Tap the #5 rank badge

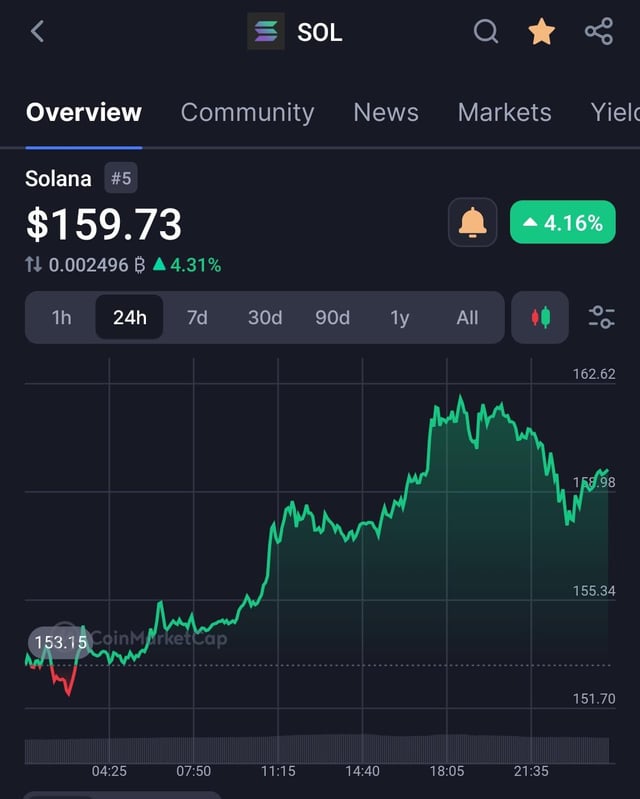121,179
